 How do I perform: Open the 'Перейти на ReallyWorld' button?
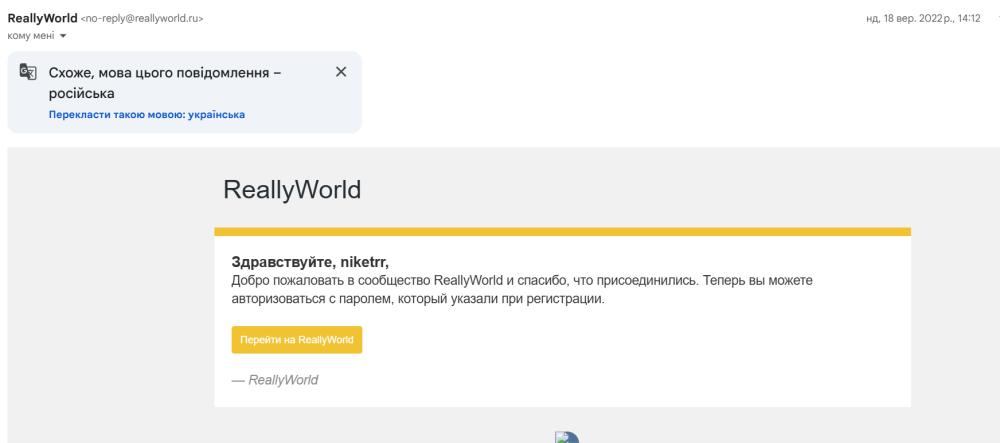(x=297, y=340)
